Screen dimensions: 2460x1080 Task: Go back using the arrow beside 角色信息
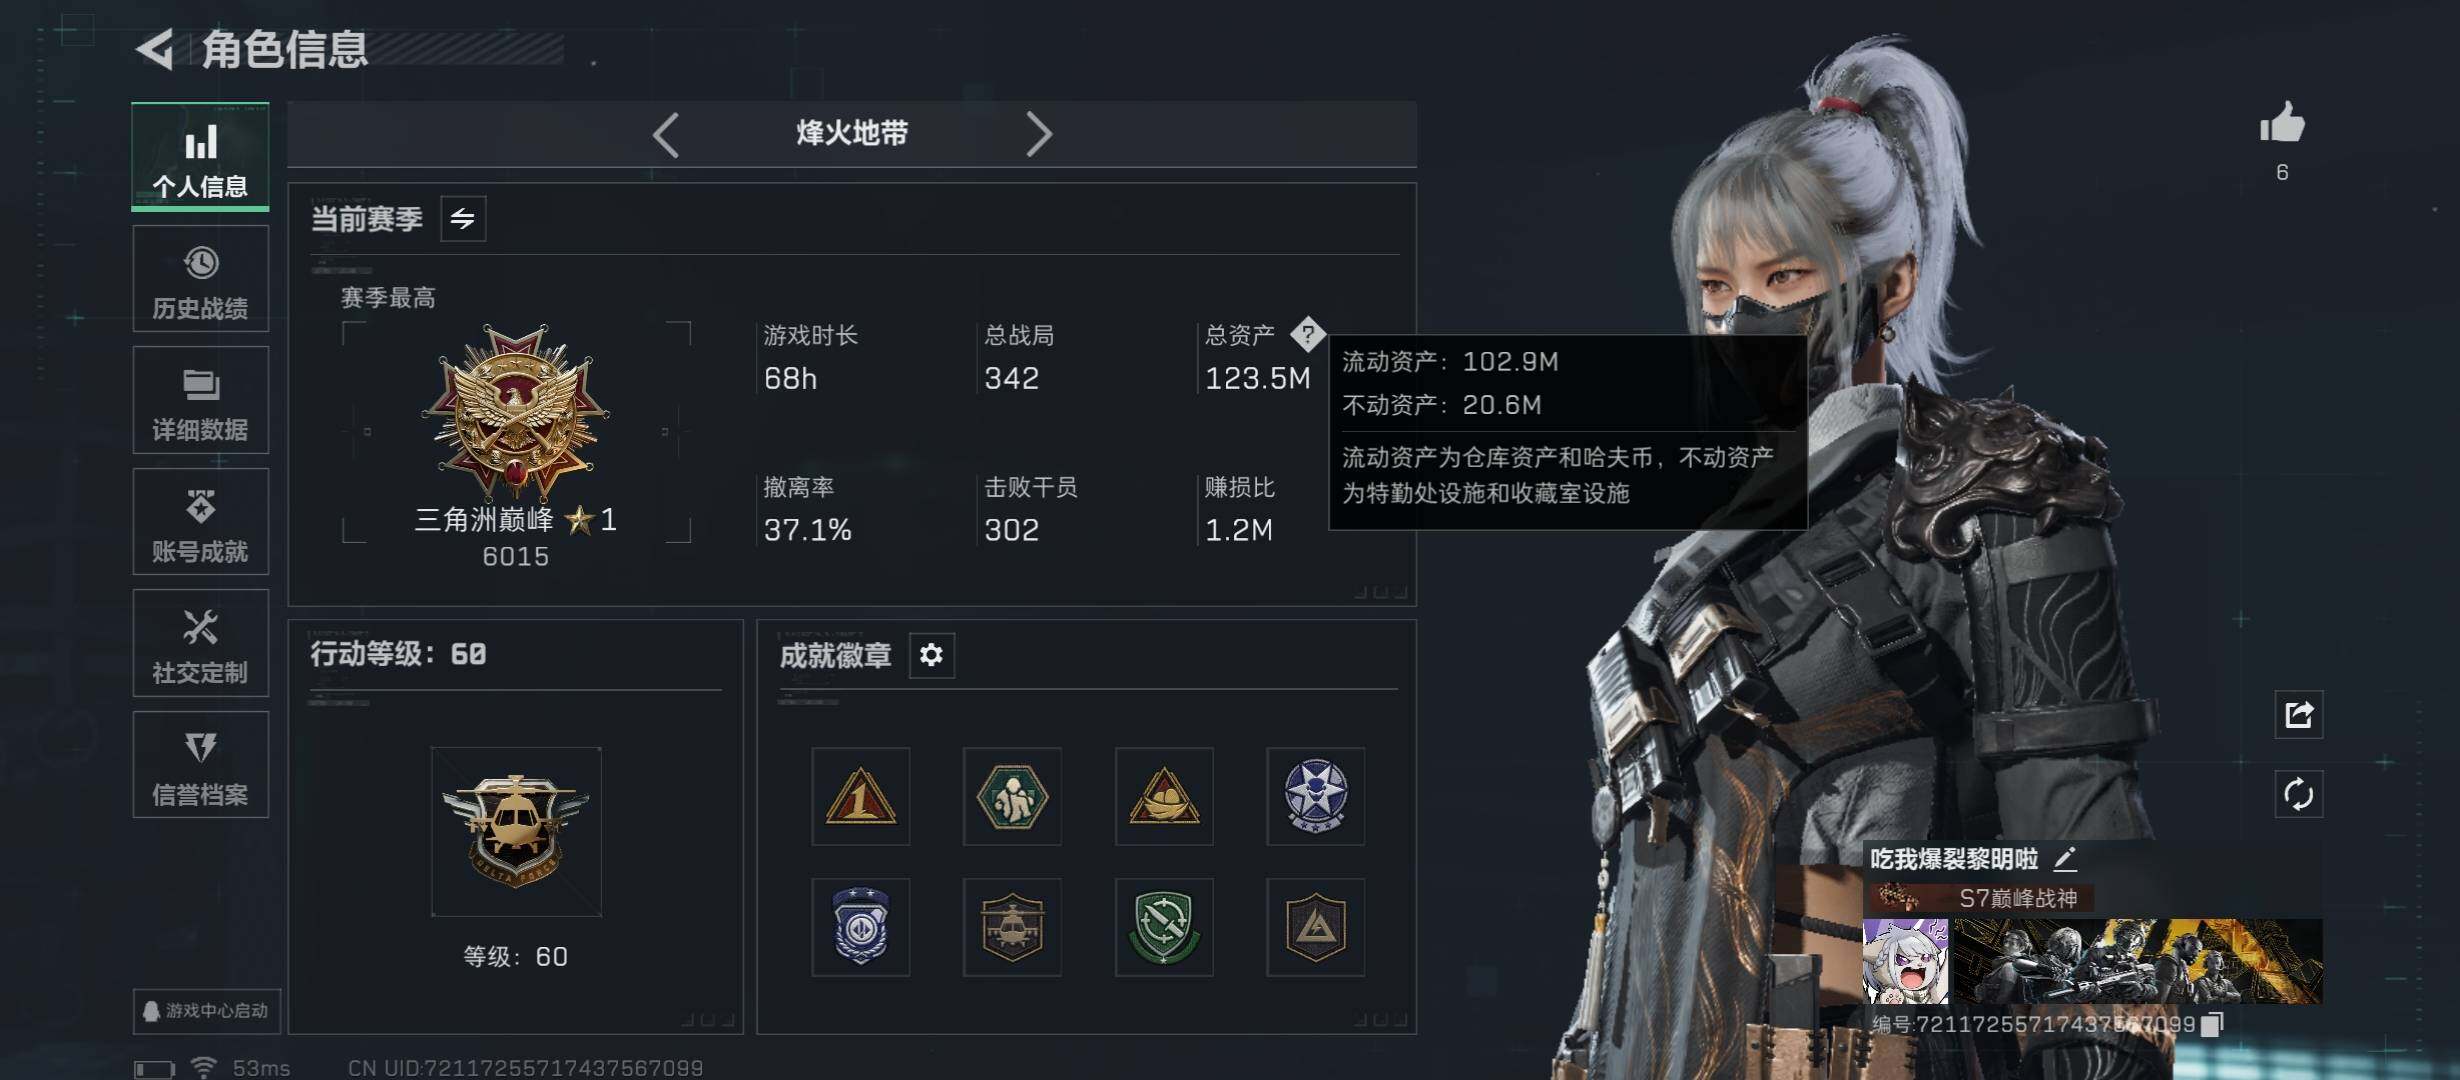(x=155, y=49)
